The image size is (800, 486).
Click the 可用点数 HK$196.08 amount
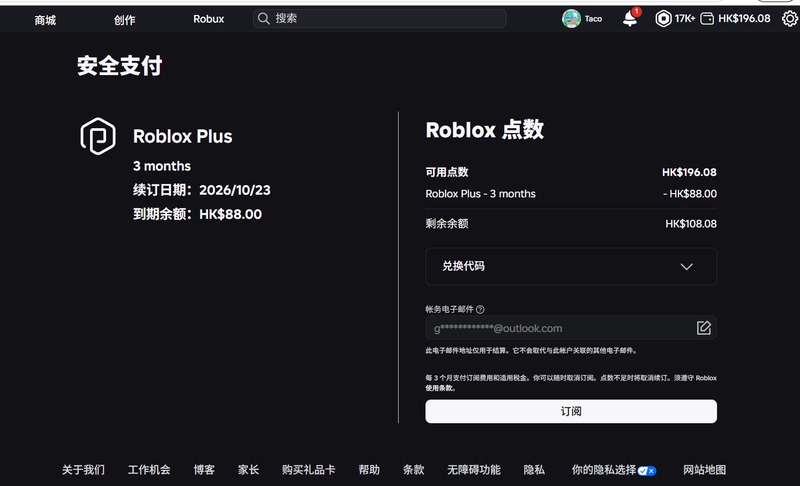click(x=689, y=172)
